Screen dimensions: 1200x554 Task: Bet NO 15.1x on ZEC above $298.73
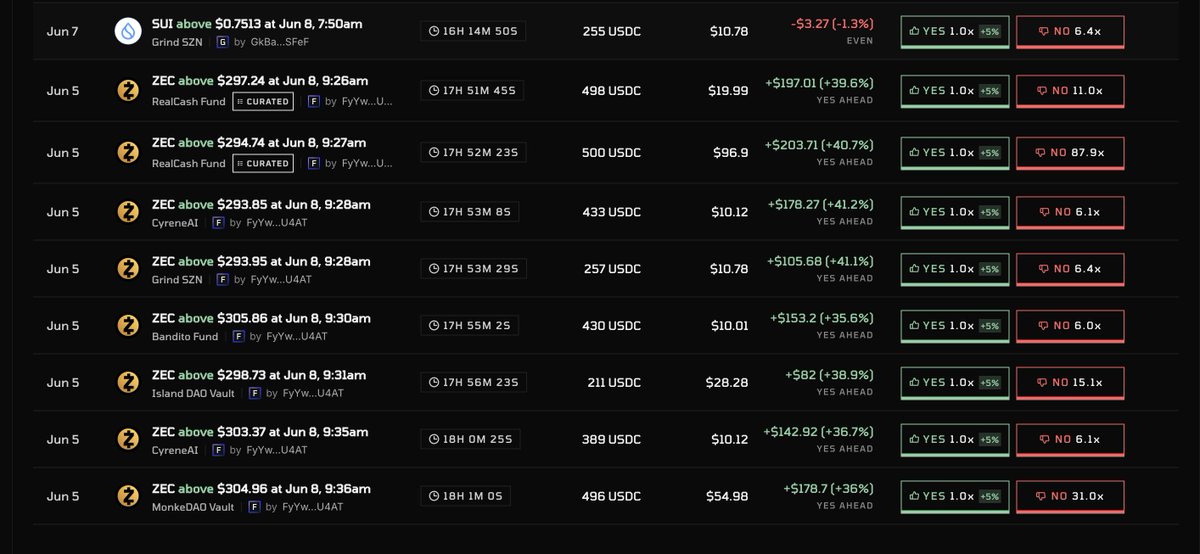coord(1070,382)
